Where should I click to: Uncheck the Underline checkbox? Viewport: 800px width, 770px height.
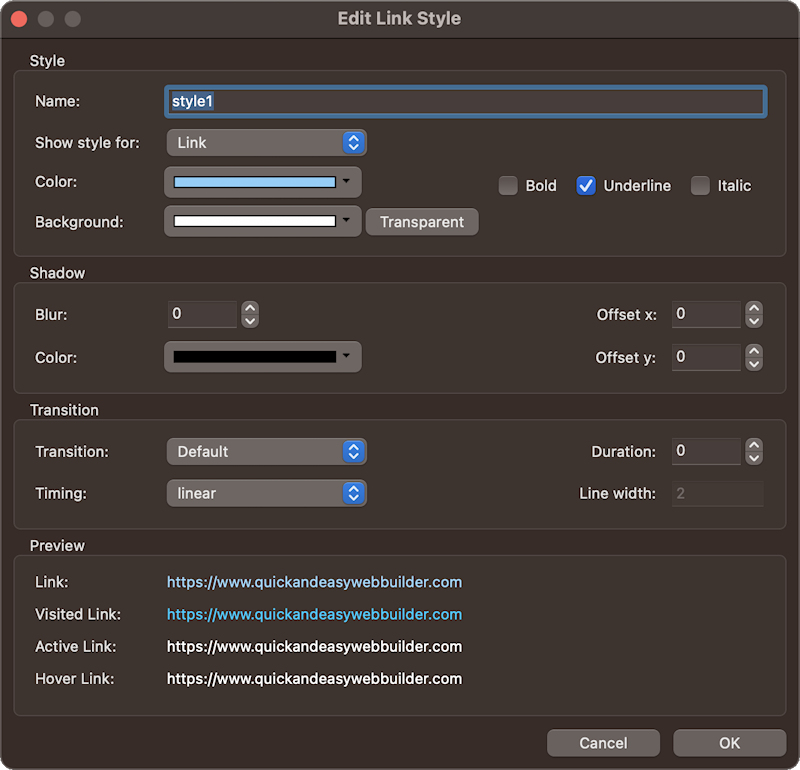(586, 185)
